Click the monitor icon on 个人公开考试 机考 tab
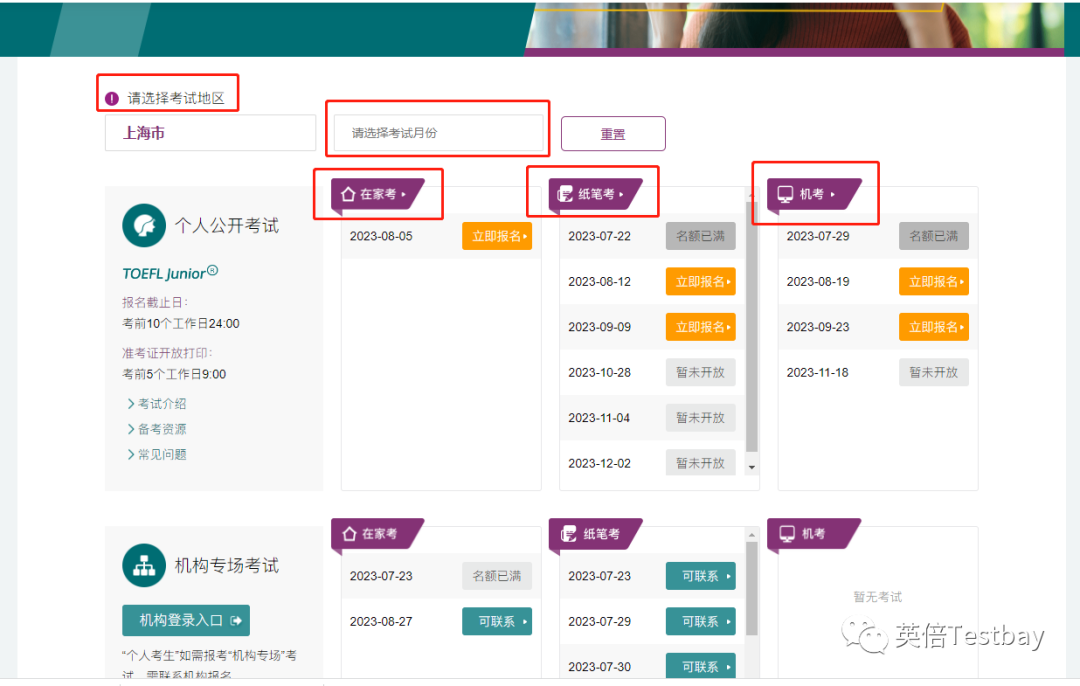 tap(785, 194)
